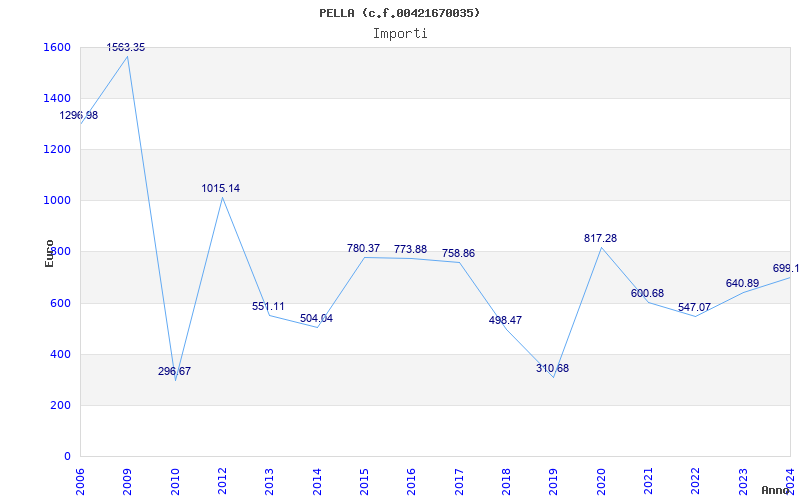
Task: Select the 0 y-axis tick label
Action: click(68, 456)
